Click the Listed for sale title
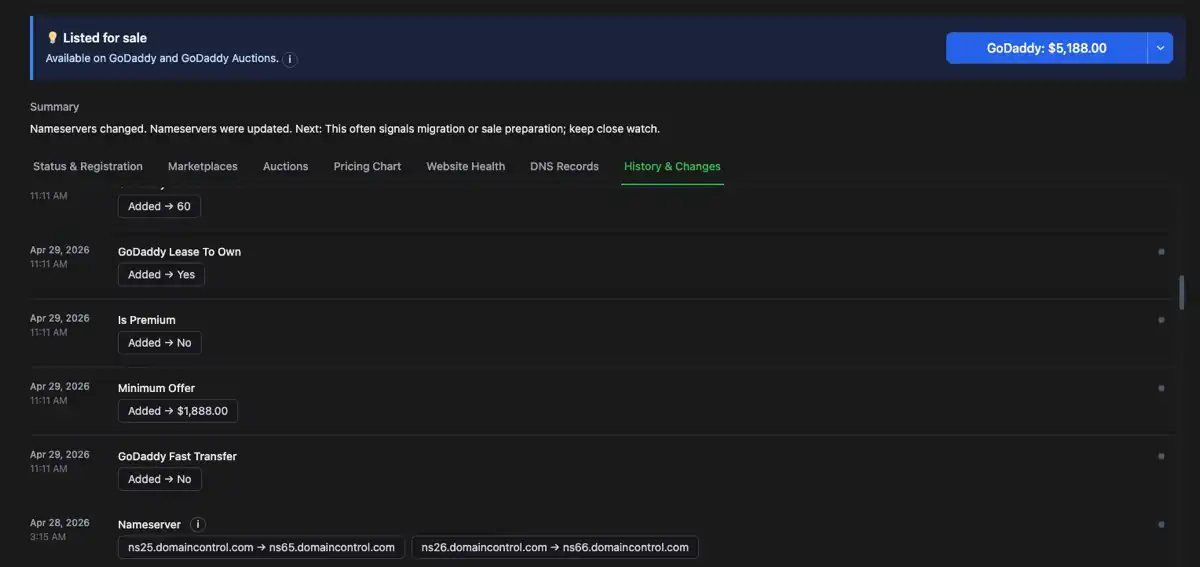 [105, 38]
